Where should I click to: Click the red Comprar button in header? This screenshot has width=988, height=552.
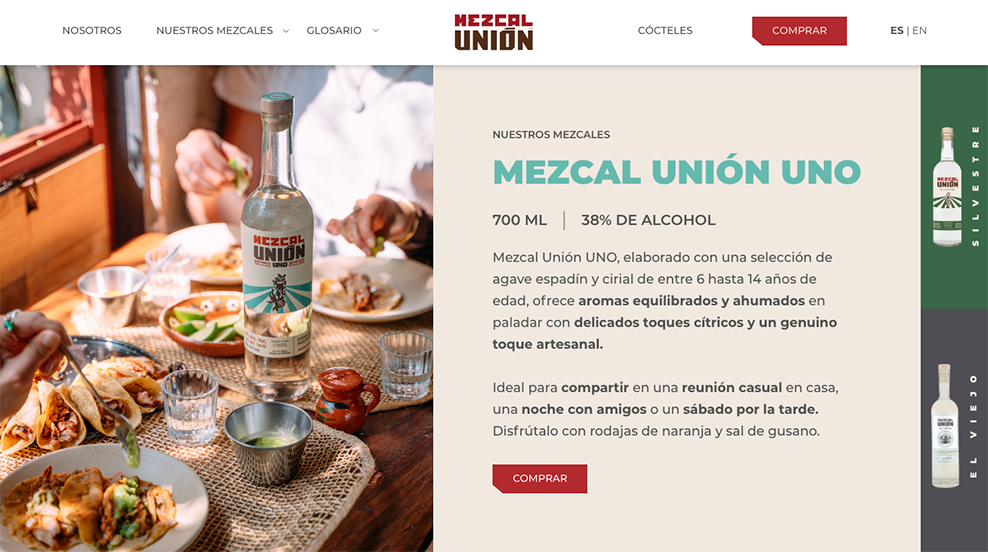point(799,31)
